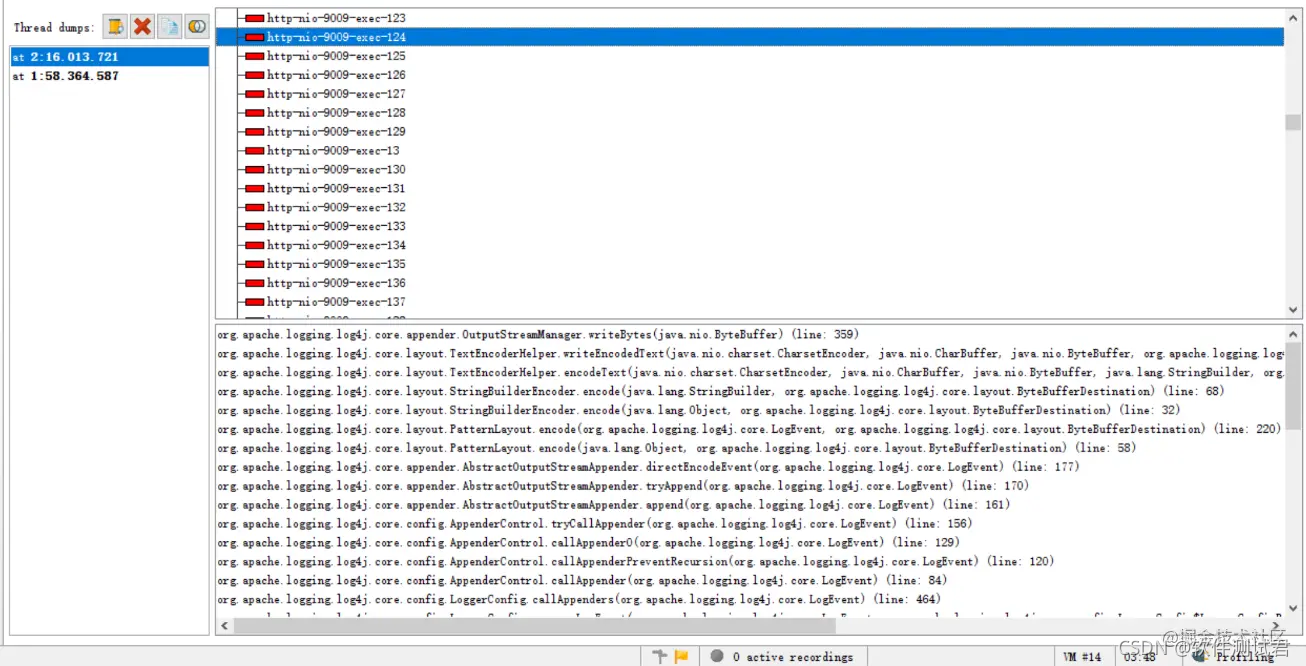Click the tryAppend stack frame line 170
This screenshot has width=1306, height=666.
623,487
